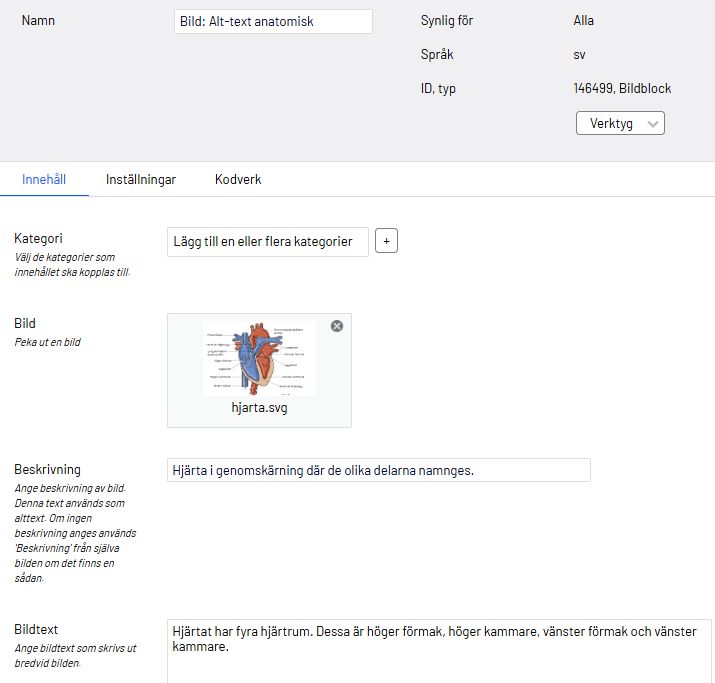Click the plus button next to category field
This screenshot has width=715, height=683.
pyautogui.click(x=386, y=241)
